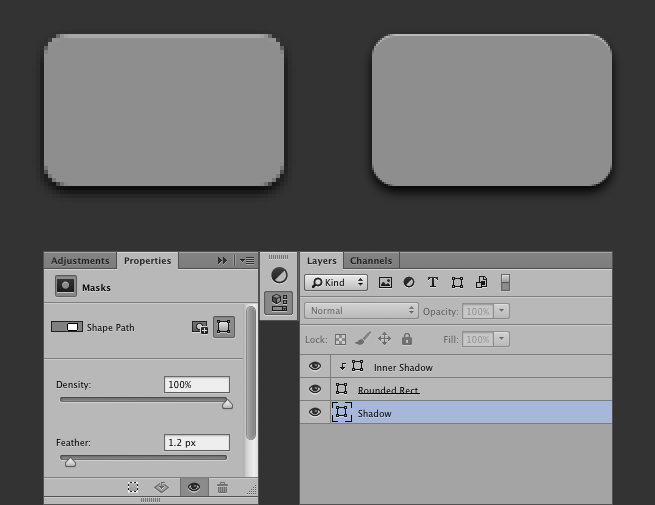Hide the Inner Shadow layer

pyautogui.click(x=315, y=367)
